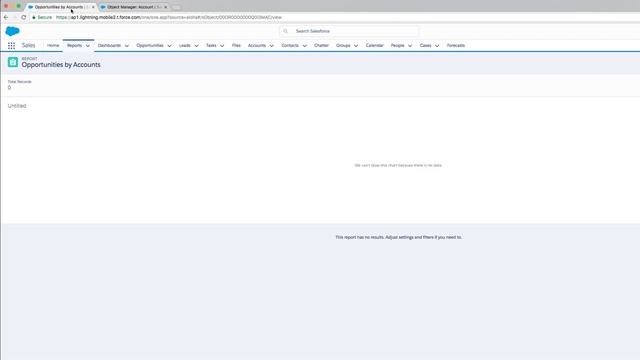Image resolution: width=640 pixels, height=360 pixels.
Task: Click the browser address bar URL
Action: click(169, 17)
